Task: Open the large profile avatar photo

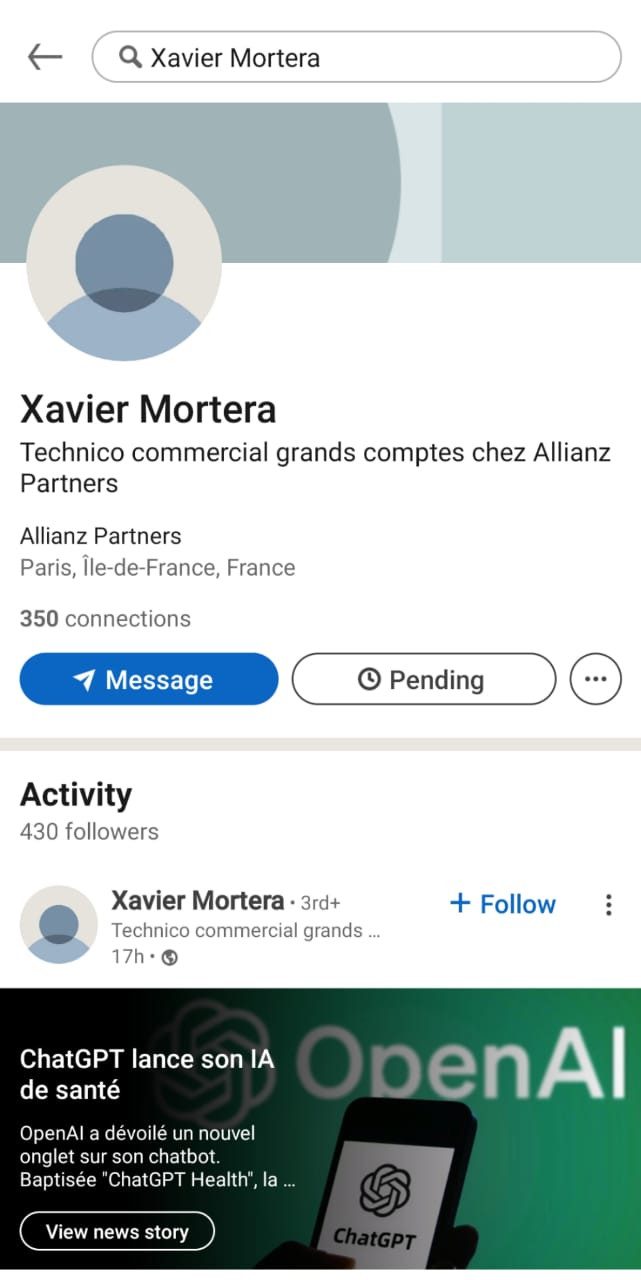Action: 124,263
